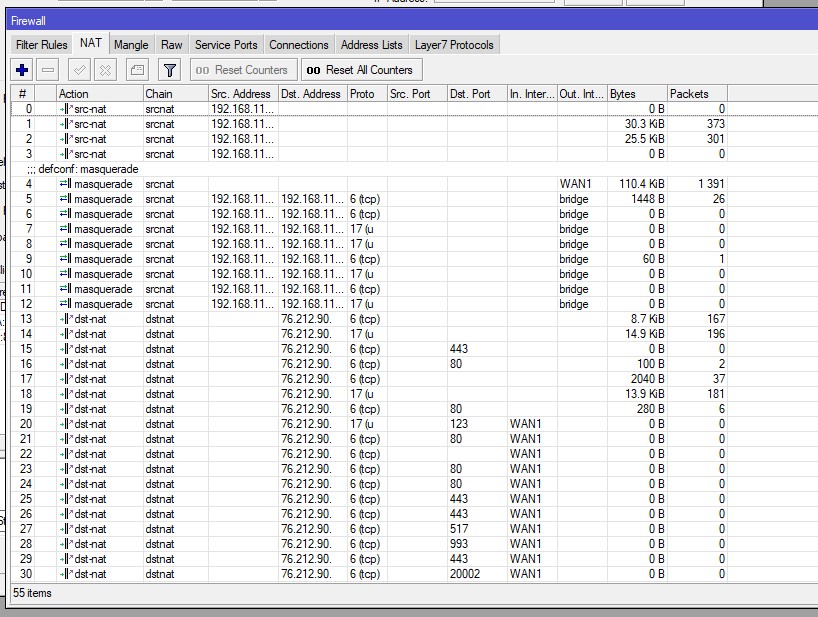The width and height of the screenshot is (818, 617).
Task: Click the enable rule checkmark icon
Action: (x=80, y=70)
